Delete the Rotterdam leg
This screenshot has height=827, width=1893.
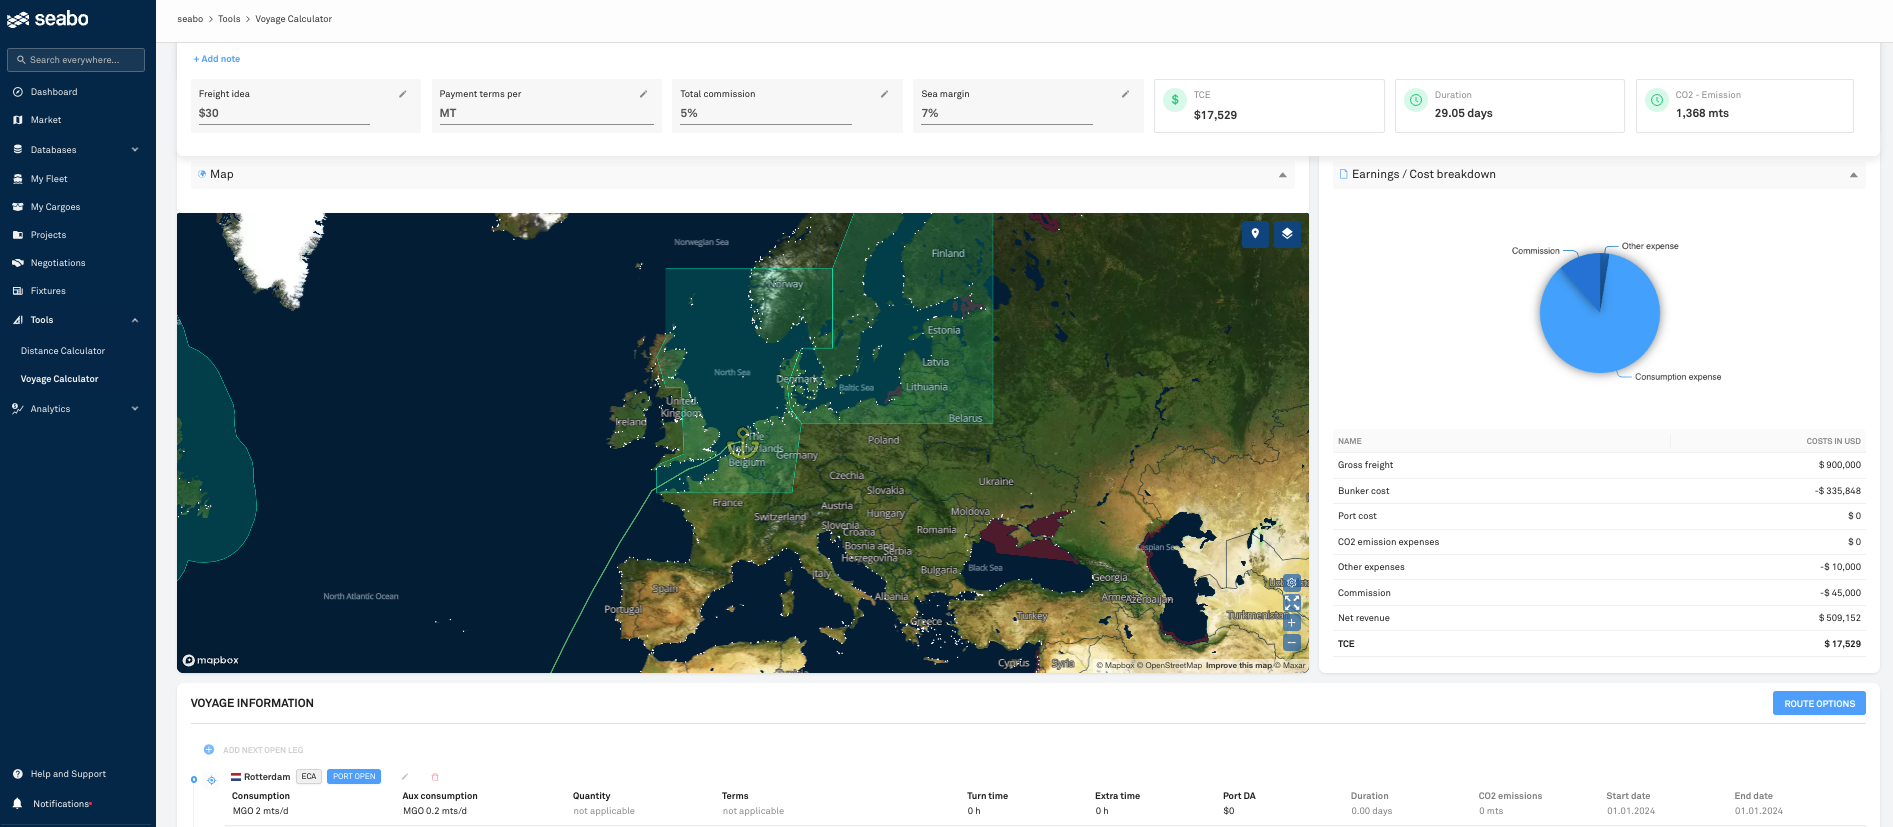coord(435,777)
